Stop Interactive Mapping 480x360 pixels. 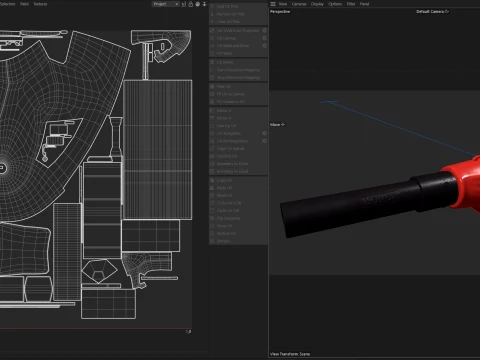(238, 78)
